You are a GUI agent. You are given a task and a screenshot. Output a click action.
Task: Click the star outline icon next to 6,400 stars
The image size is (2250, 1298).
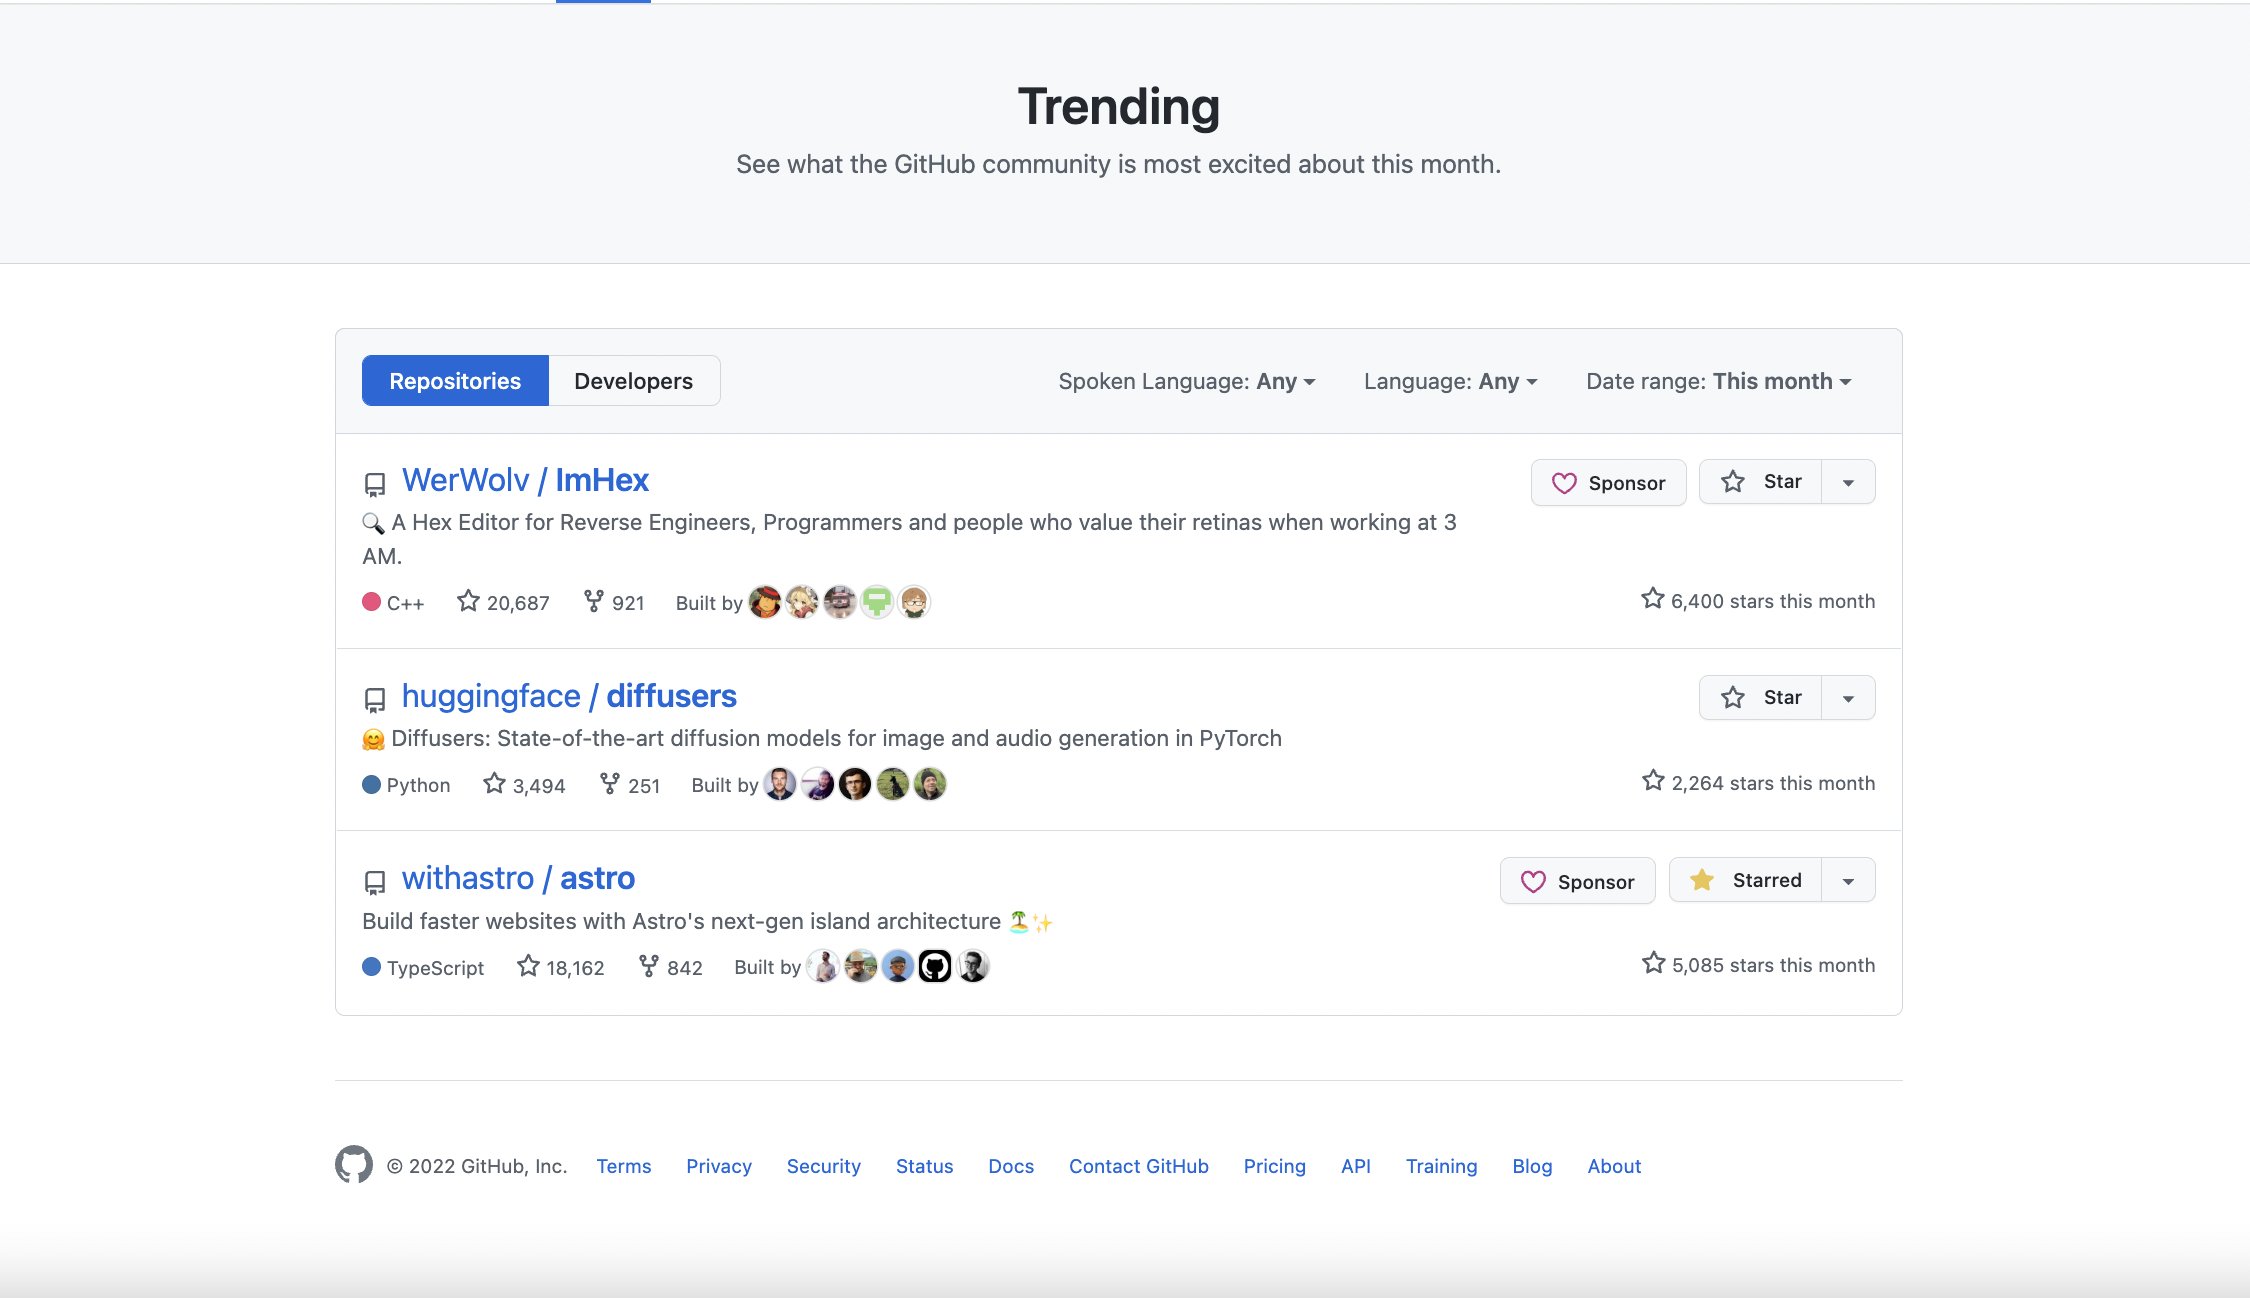(x=1651, y=598)
